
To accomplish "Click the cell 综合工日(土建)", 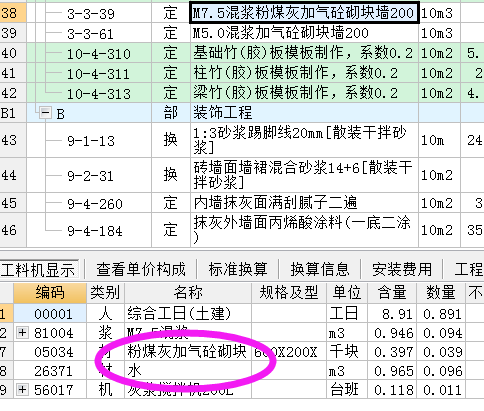I will [x=188, y=314].
